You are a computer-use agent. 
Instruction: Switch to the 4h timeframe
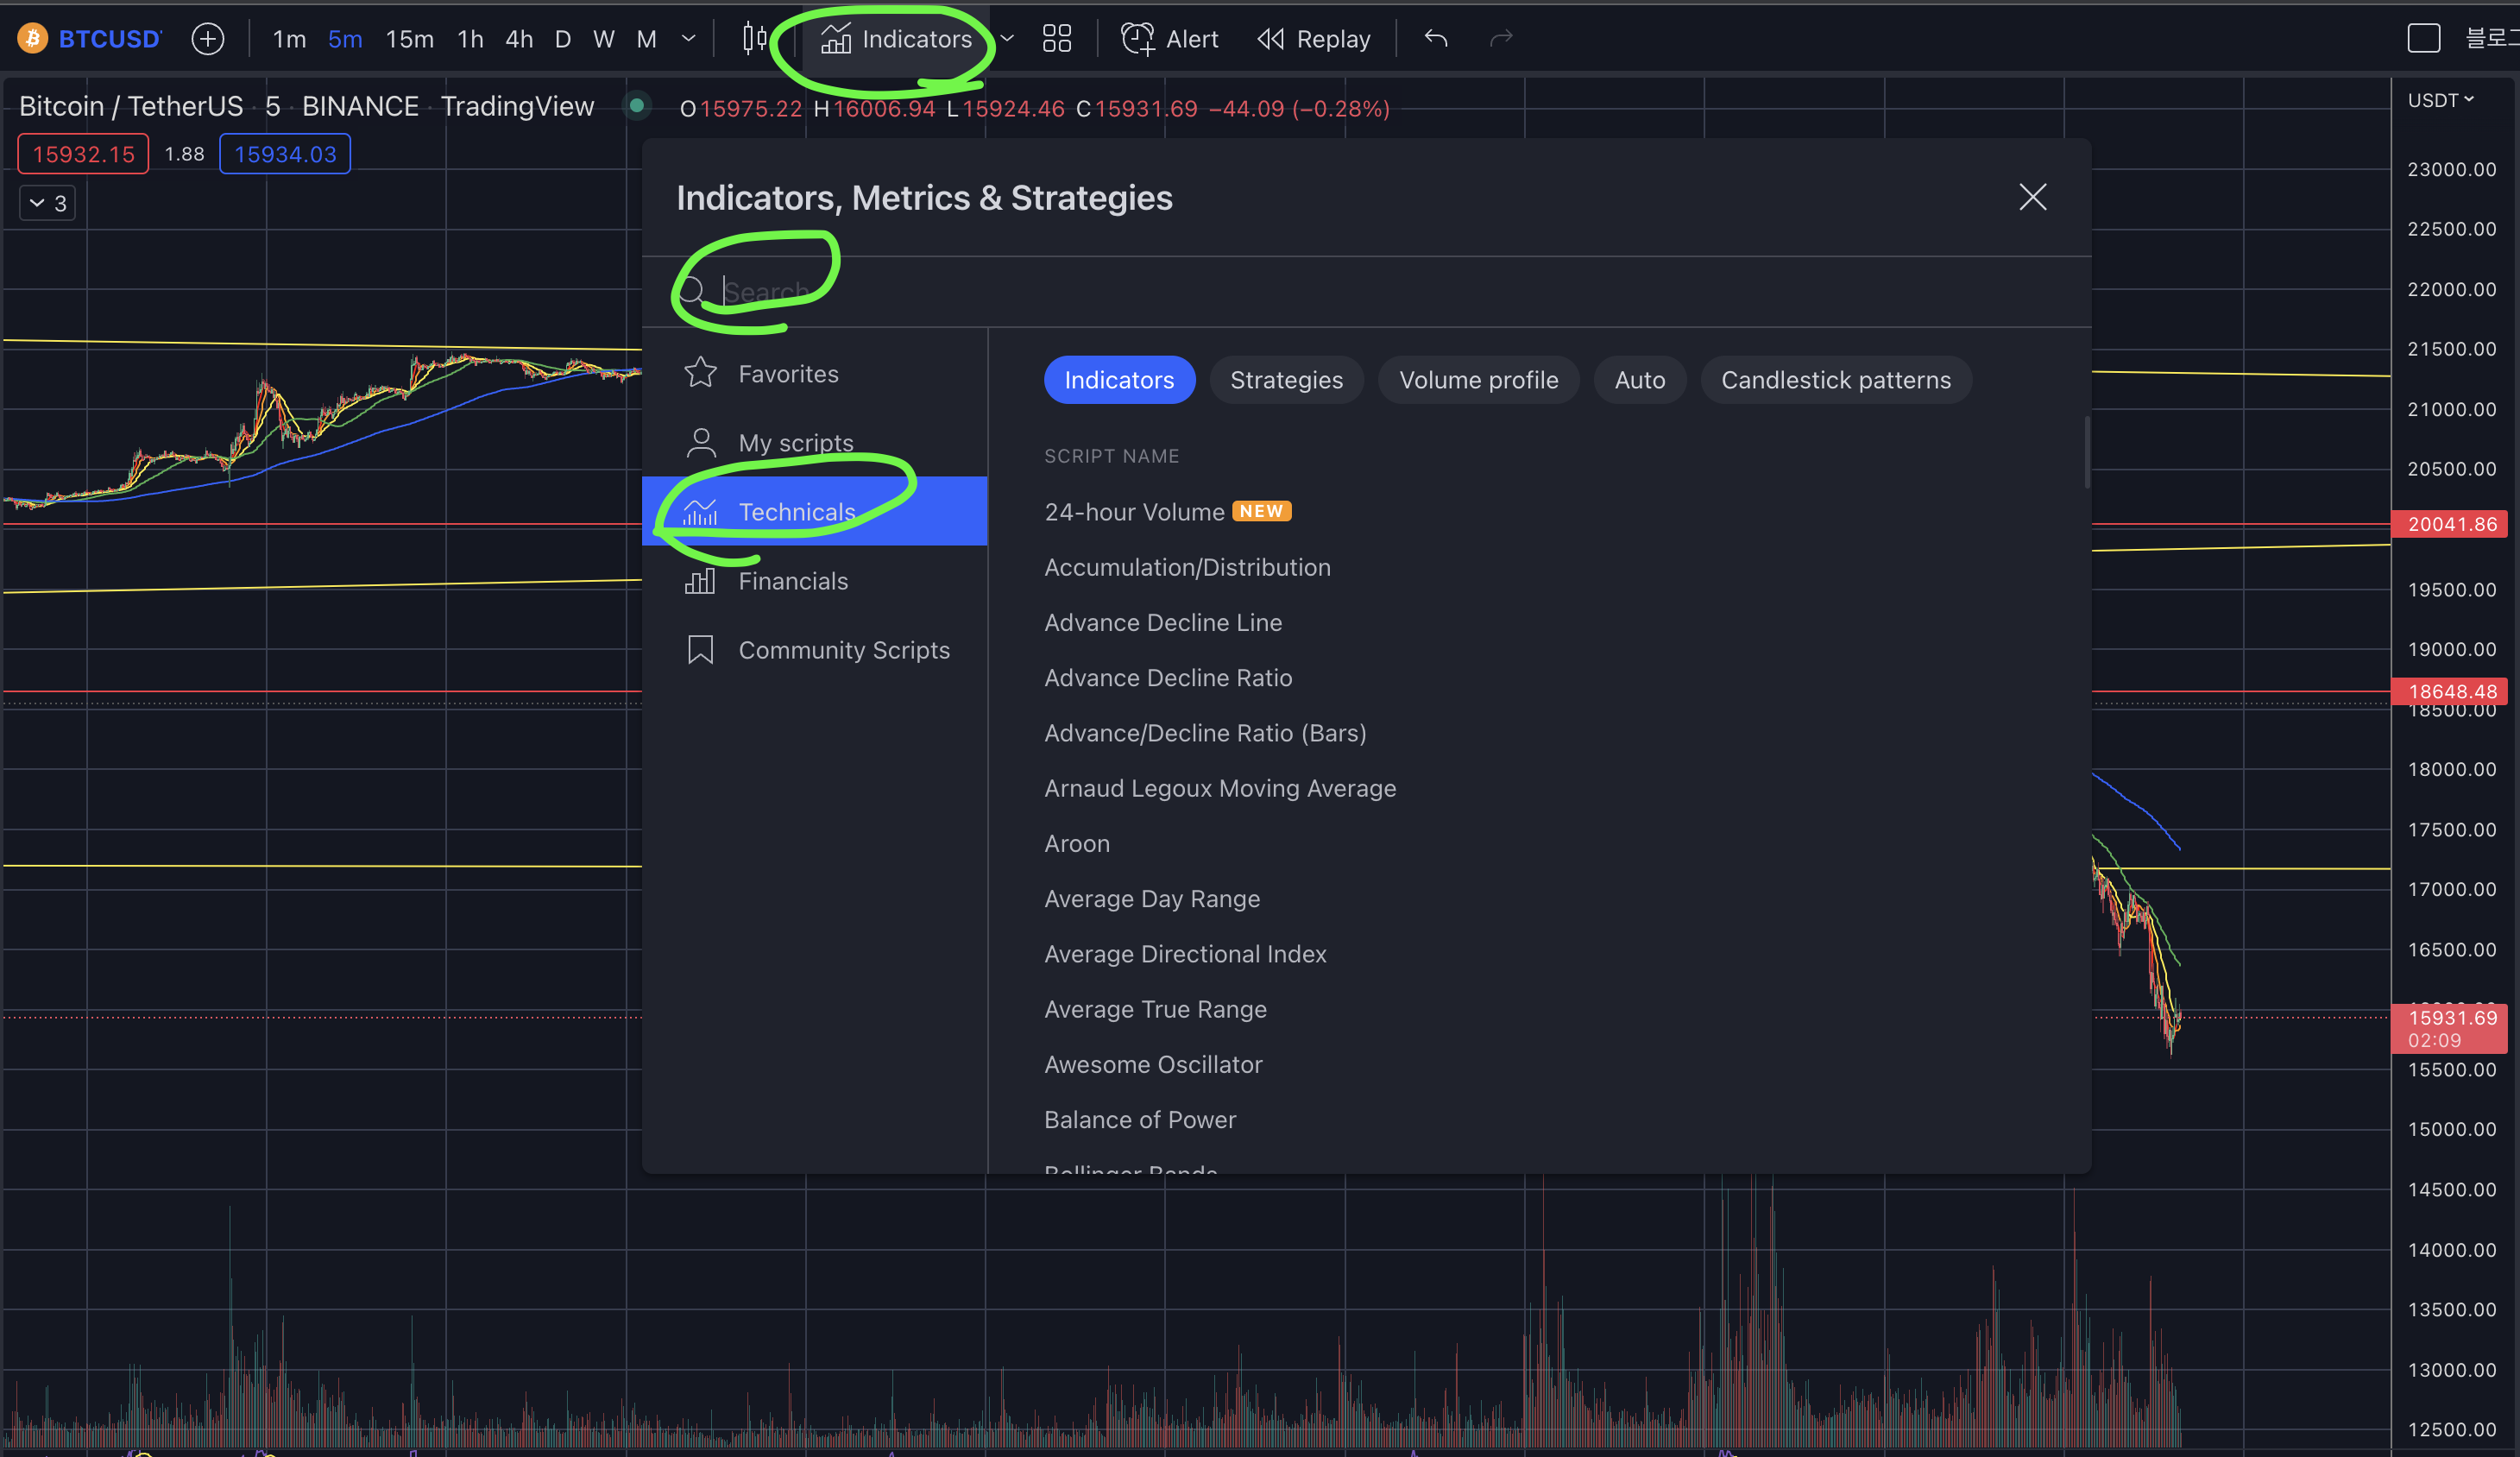pos(518,39)
